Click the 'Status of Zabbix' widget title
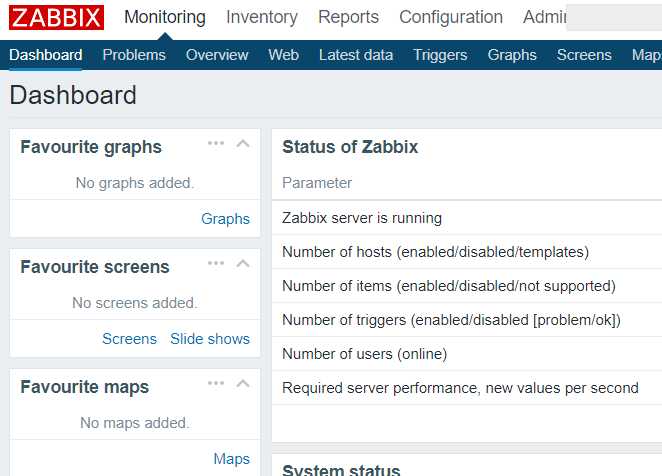 (350, 147)
